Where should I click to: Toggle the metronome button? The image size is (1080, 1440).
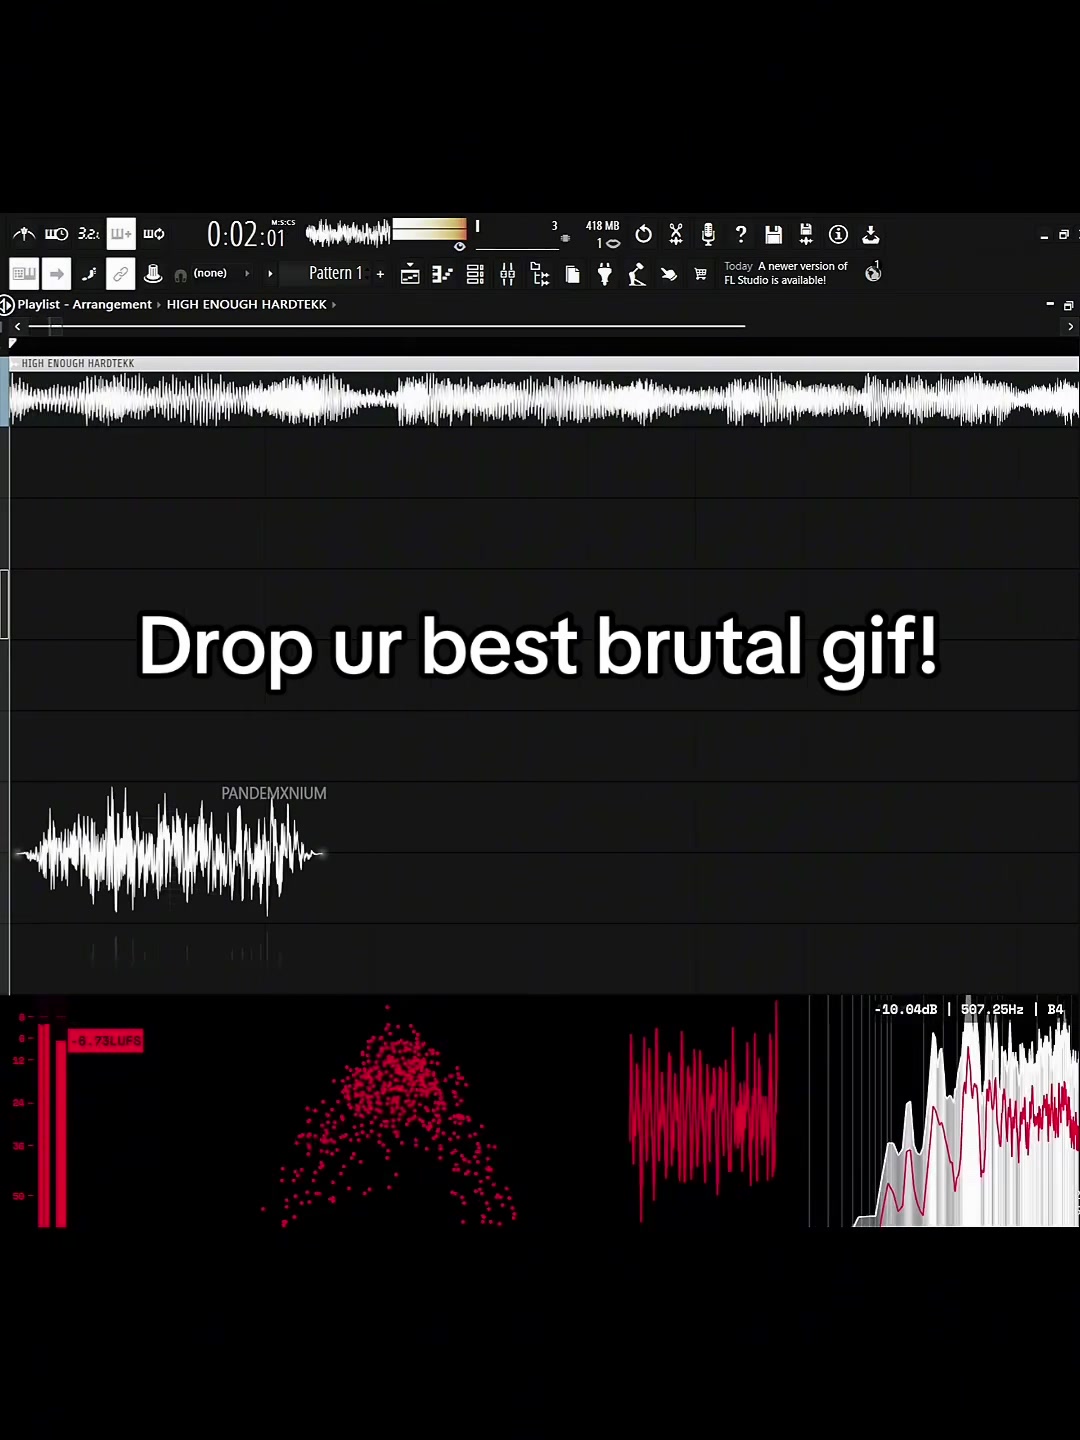[23, 234]
